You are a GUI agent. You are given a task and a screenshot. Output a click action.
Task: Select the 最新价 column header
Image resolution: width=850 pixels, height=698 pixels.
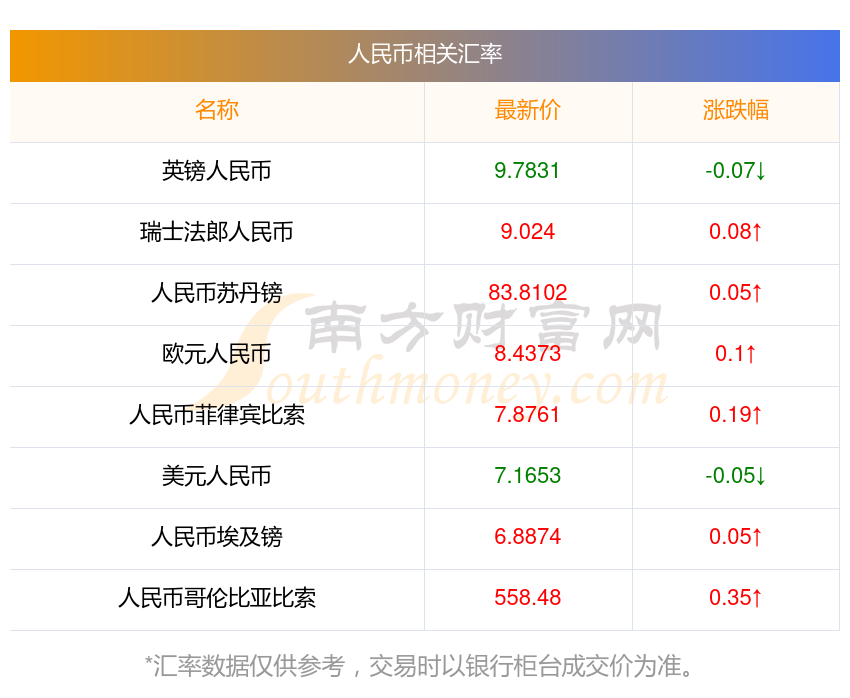[x=527, y=110]
